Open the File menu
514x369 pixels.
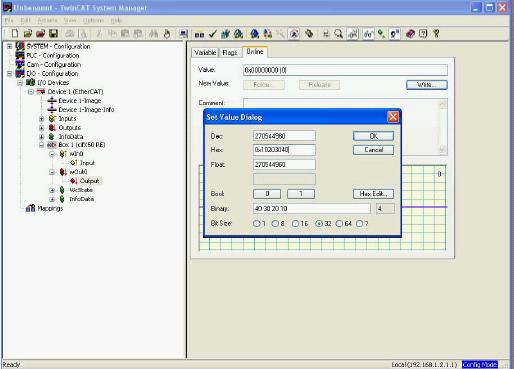click(9, 20)
